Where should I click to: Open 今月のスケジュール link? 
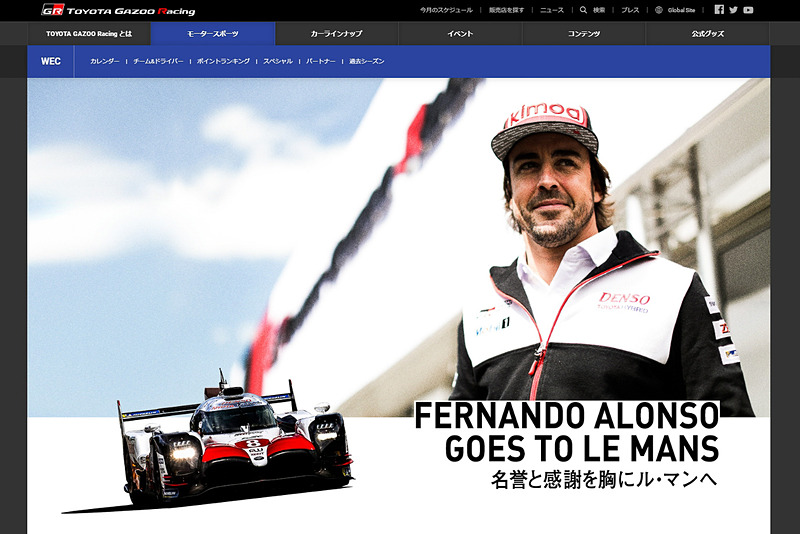pos(446,10)
